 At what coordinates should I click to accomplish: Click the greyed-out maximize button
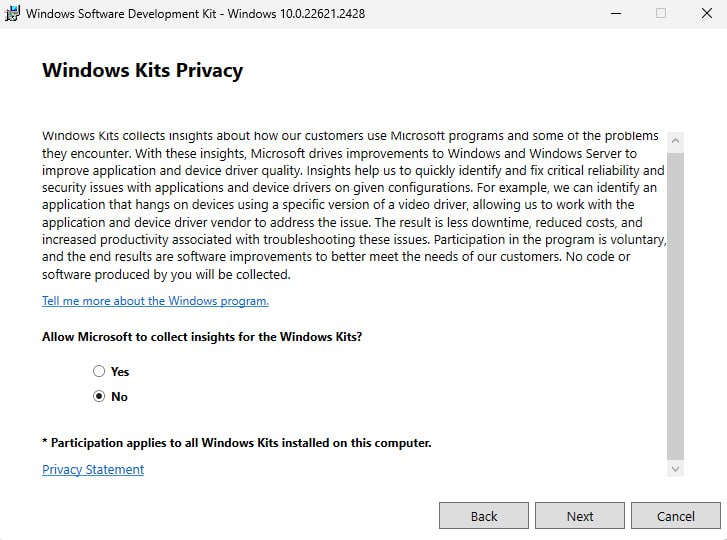(x=661, y=14)
